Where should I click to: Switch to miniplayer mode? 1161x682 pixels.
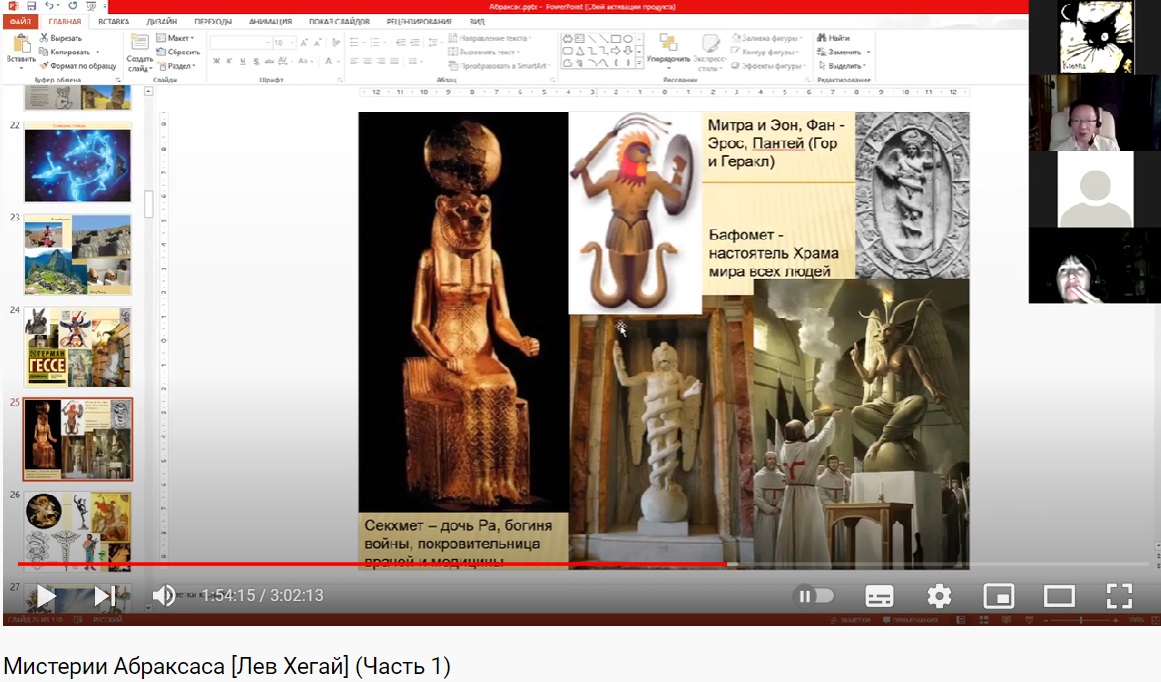click(999, 596)
